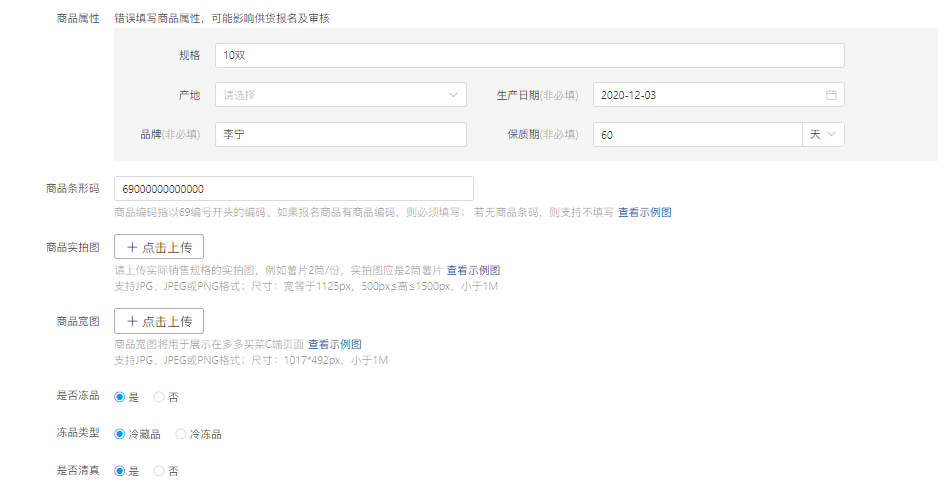
Task: Open 查看示例图 link for 商品实拍图
Action: coord(473,270)
